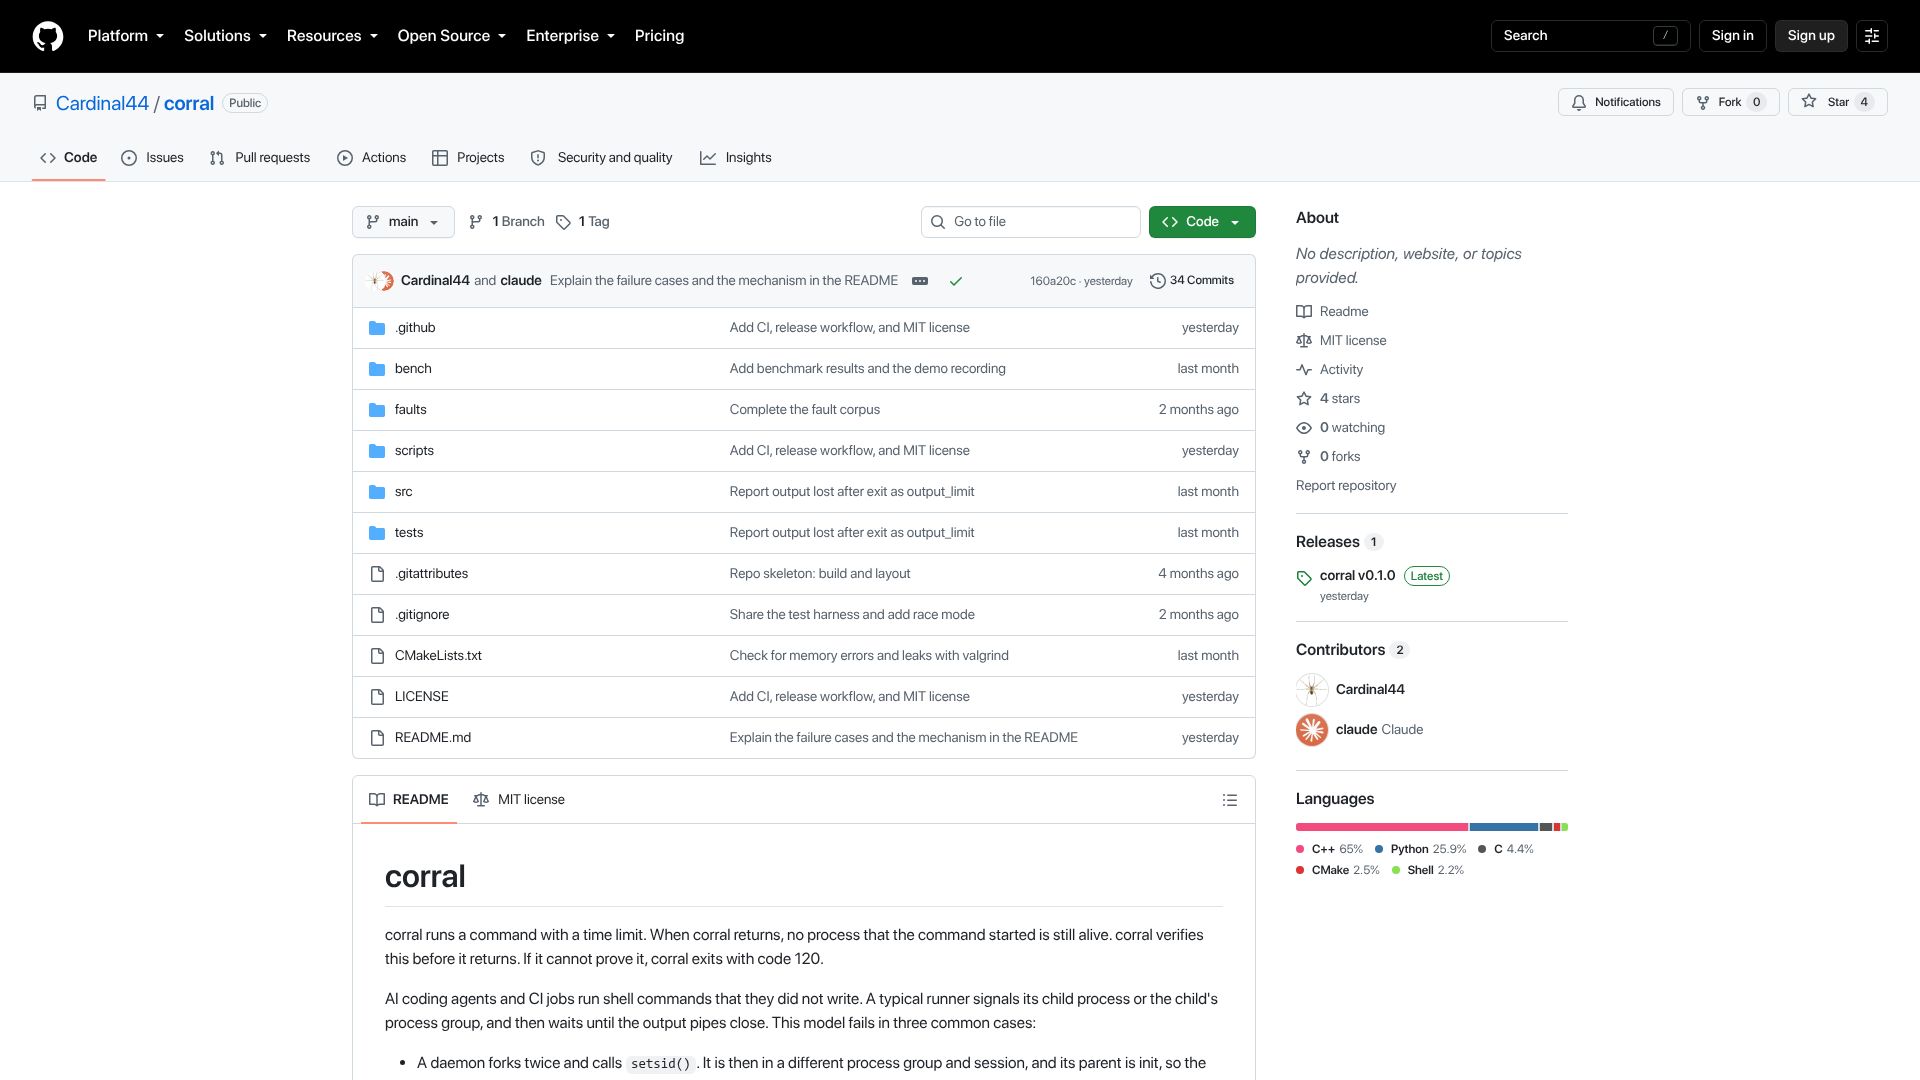This screenshot has height=1080, width=1920.
Task: Click the Python blue language bar segment
Action: 1504,827
